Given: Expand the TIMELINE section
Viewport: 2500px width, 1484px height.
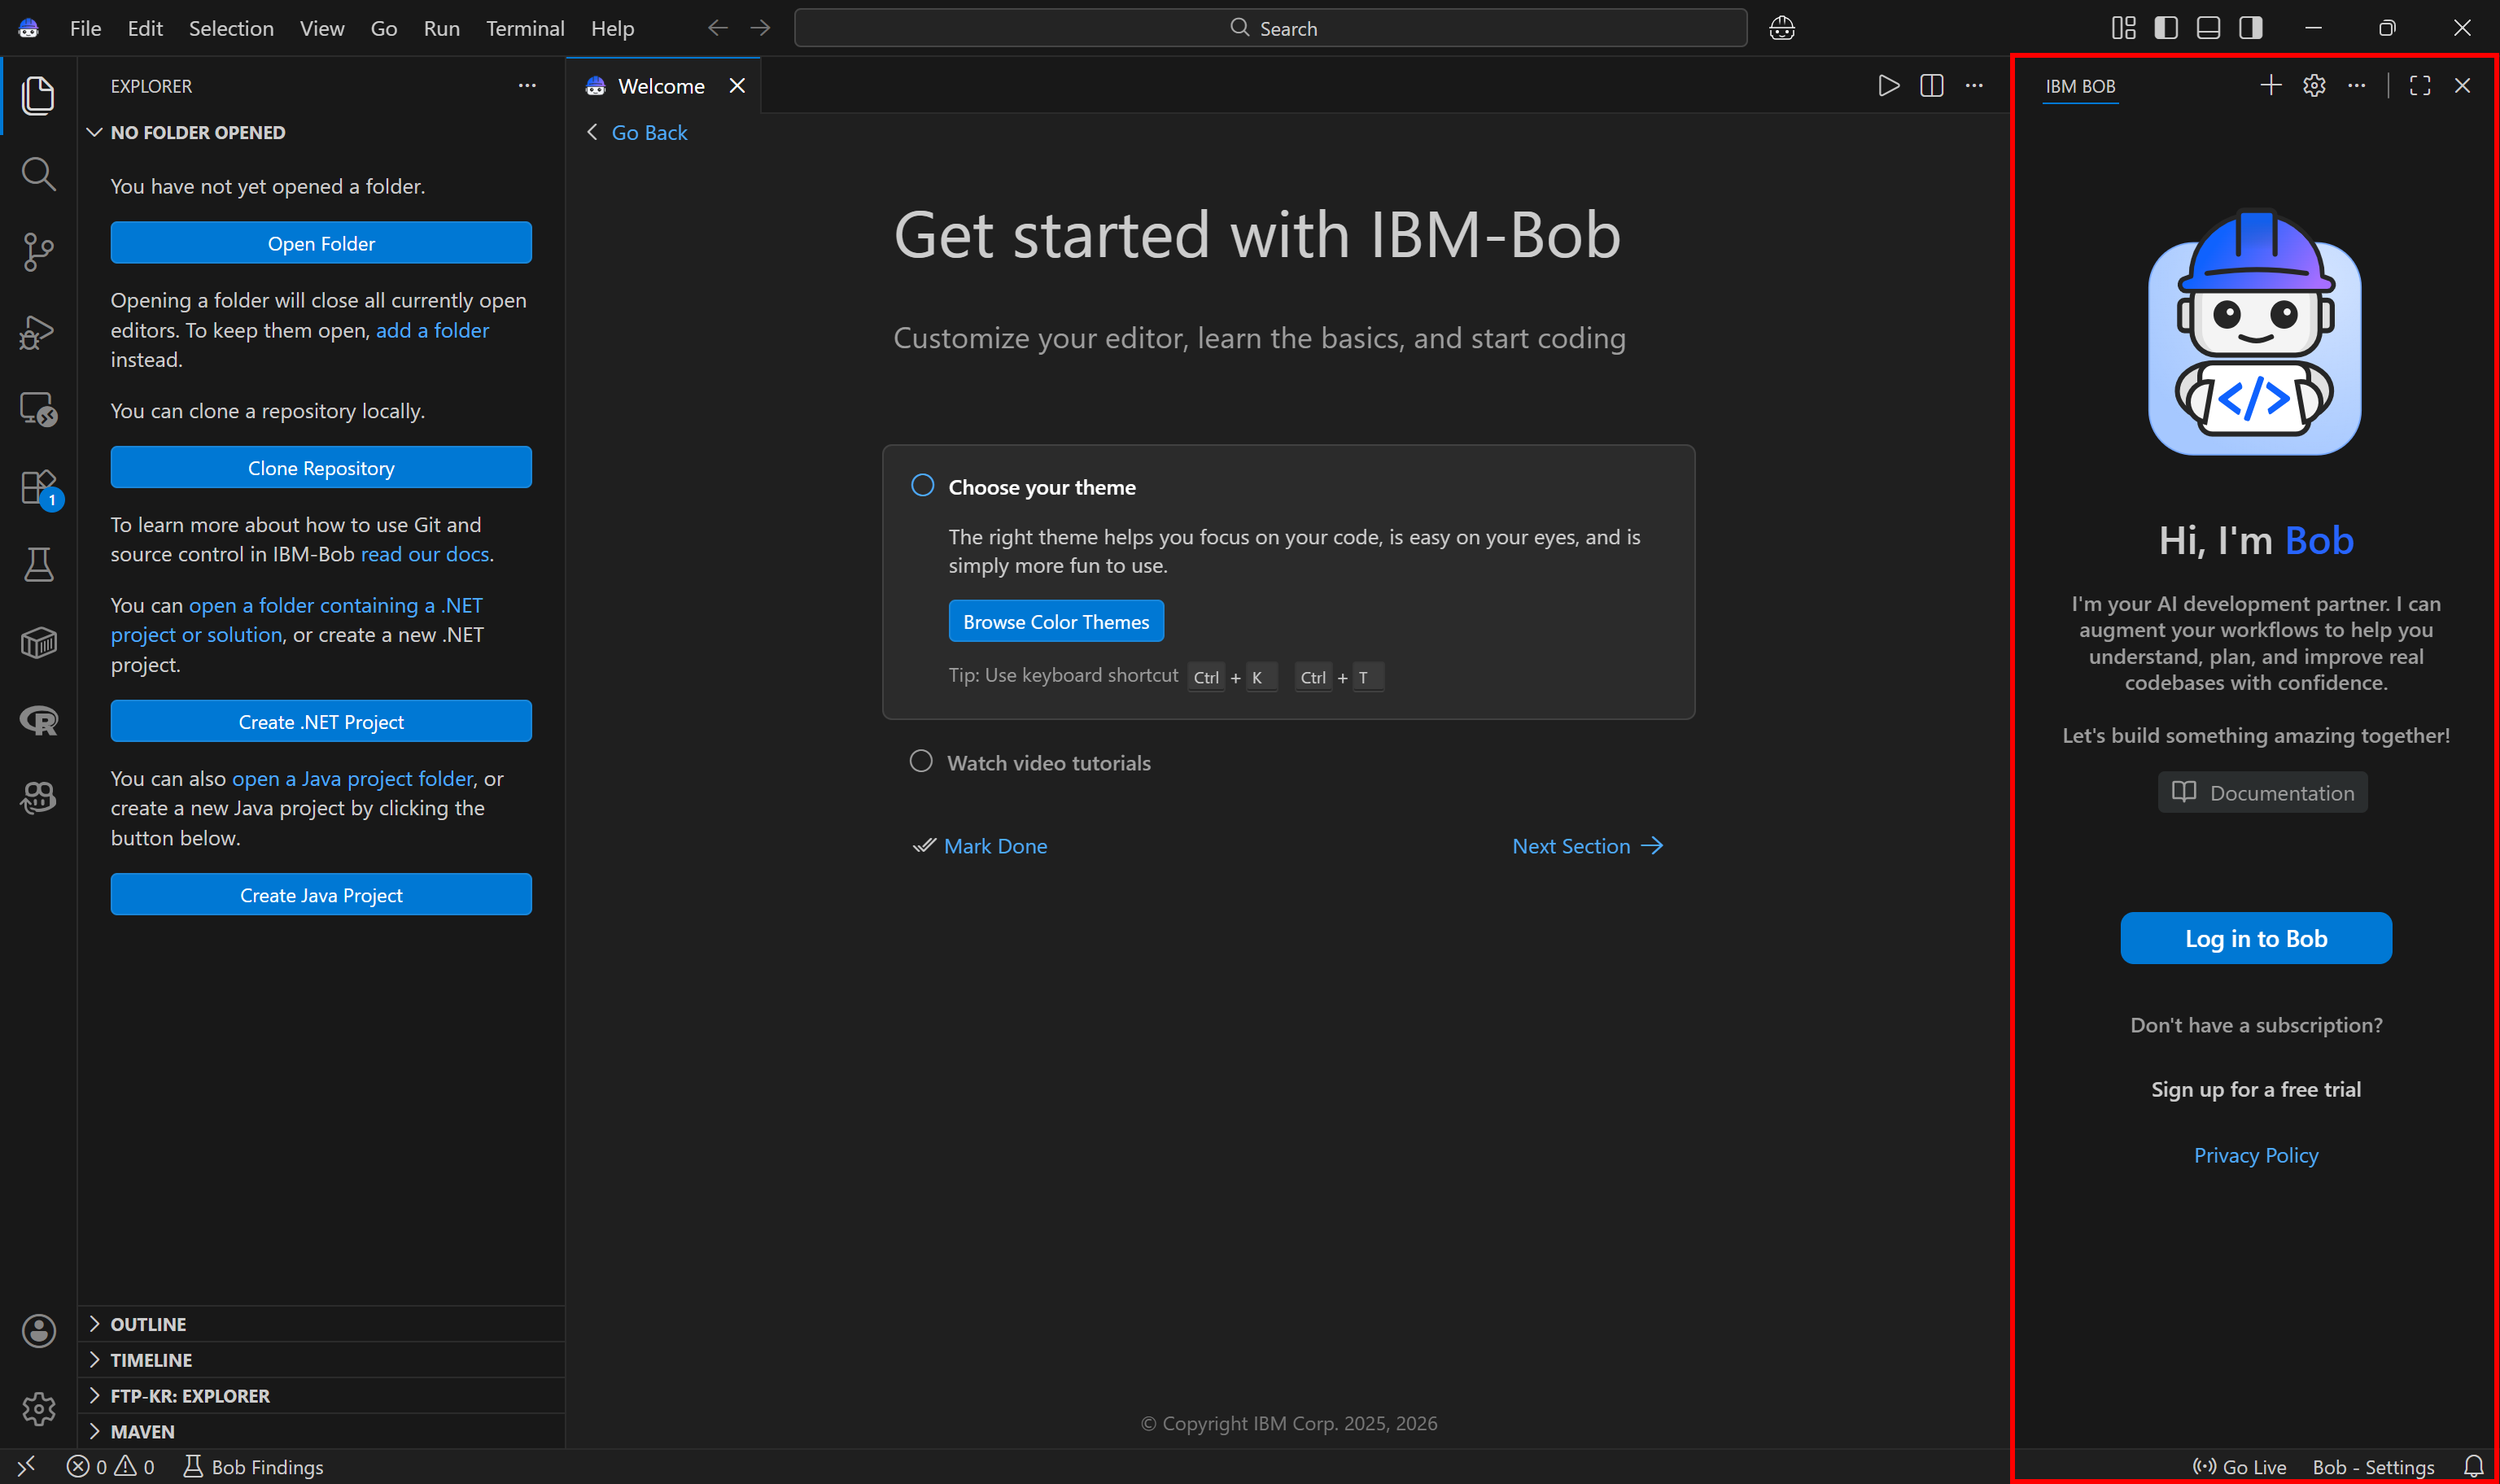Looking at the screenshot, I should 322,1360.
